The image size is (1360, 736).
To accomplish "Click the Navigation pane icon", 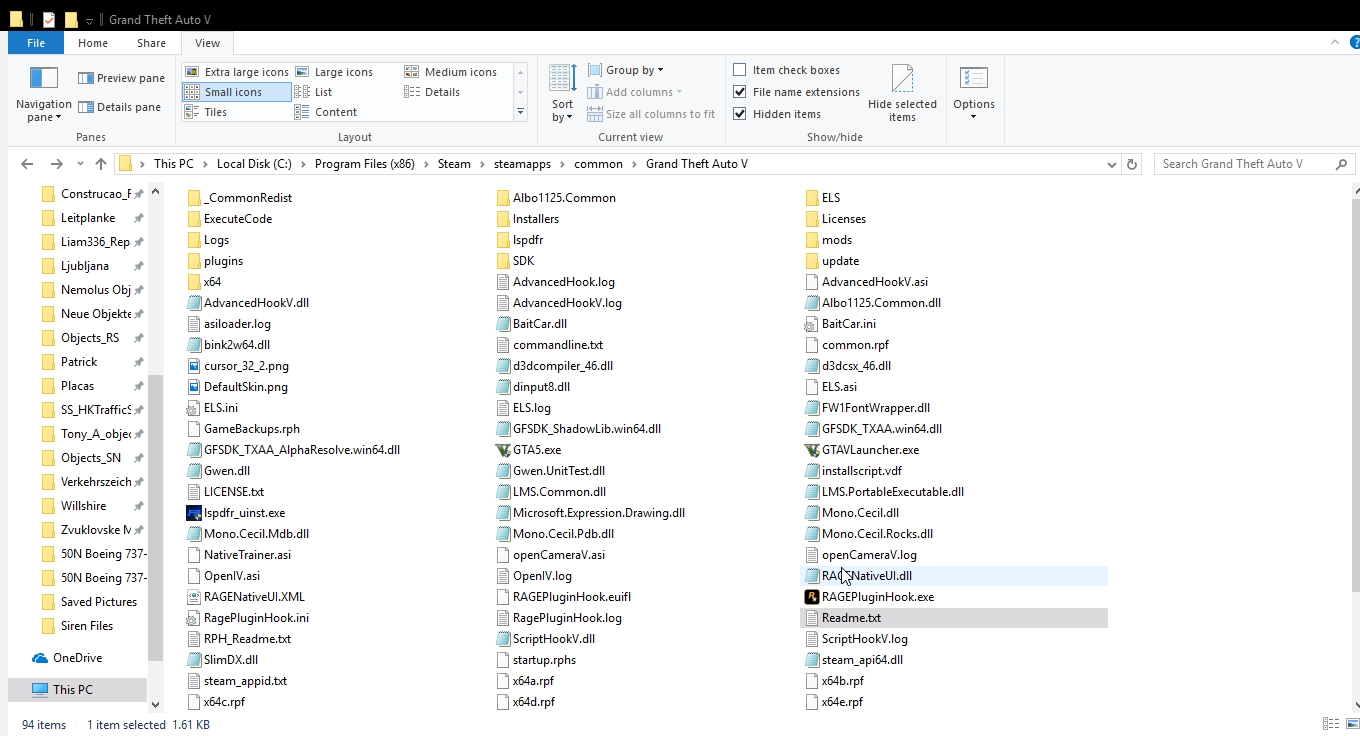I will click(44, 78).
